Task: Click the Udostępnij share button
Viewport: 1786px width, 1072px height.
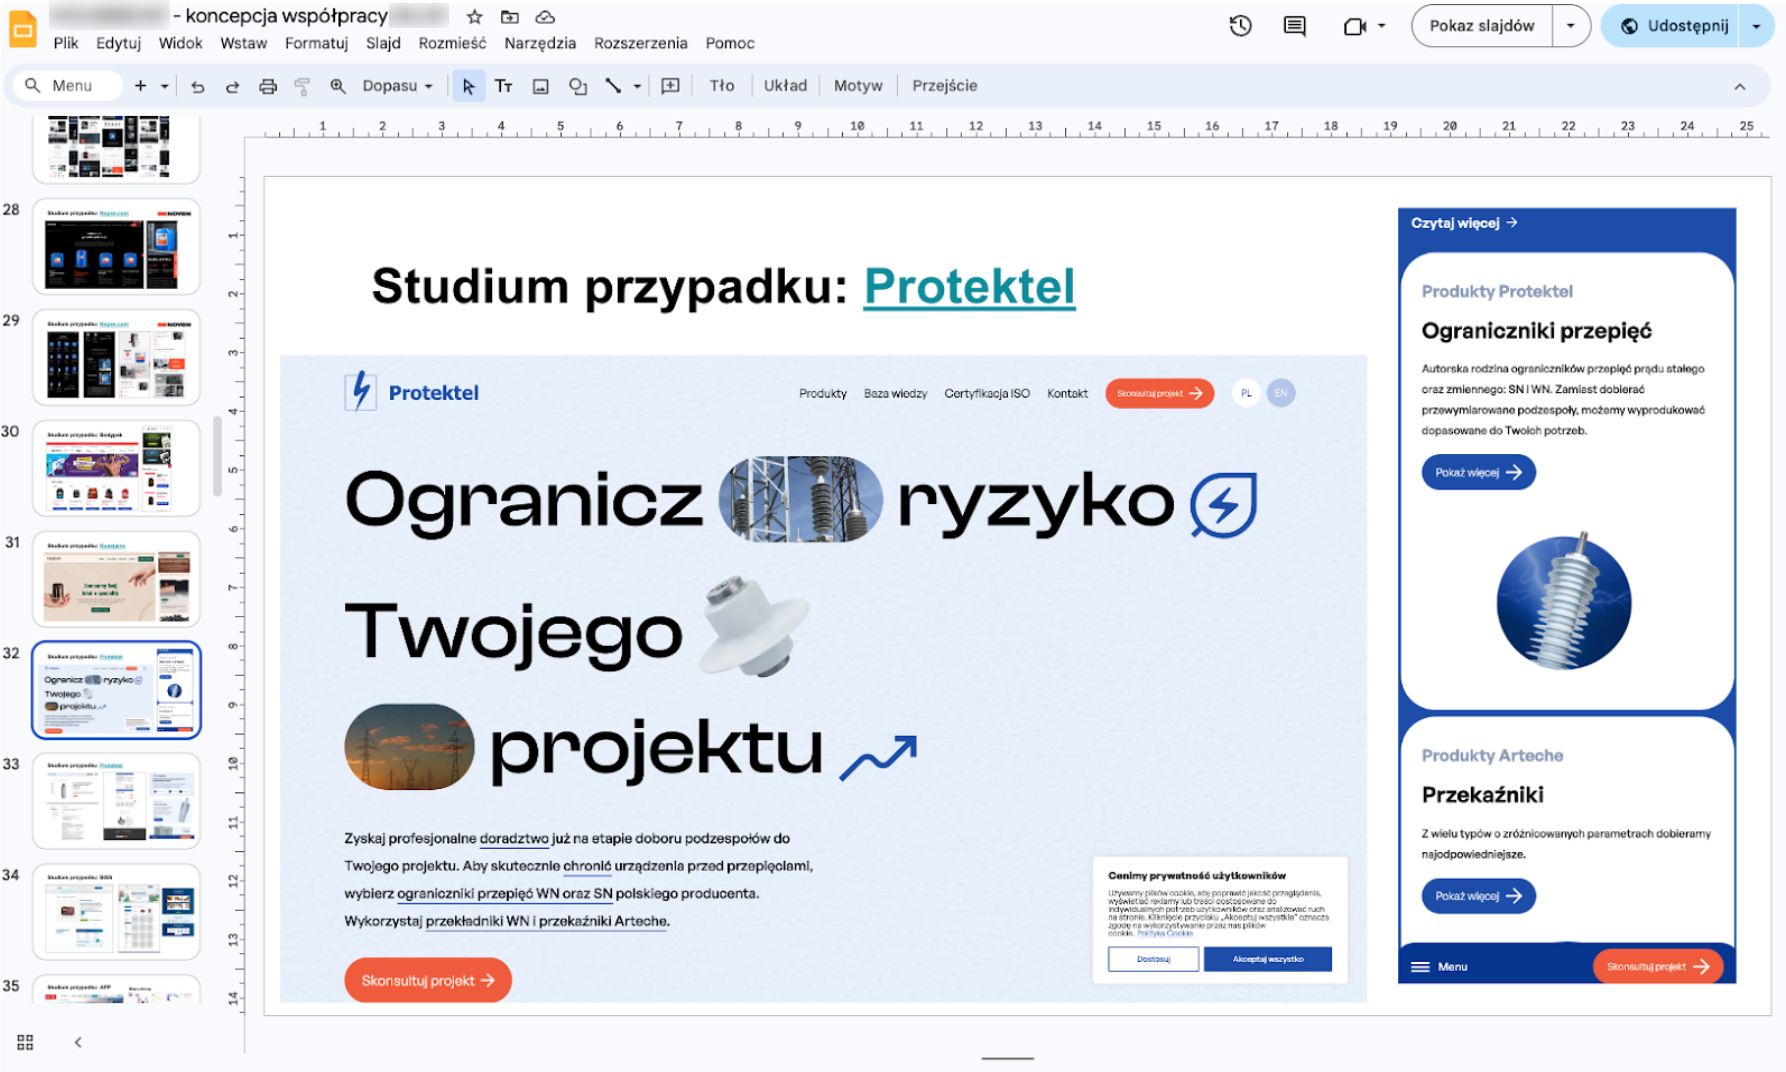Action: (1674, 26)
